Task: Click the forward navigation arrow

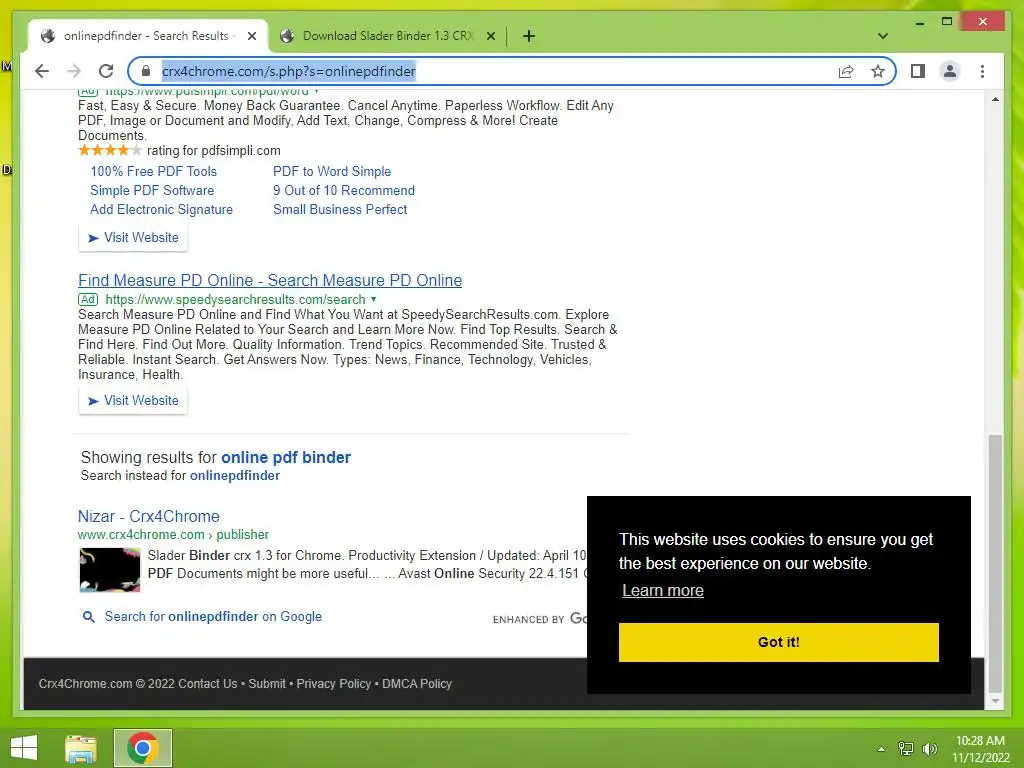Action: (74, 71)
